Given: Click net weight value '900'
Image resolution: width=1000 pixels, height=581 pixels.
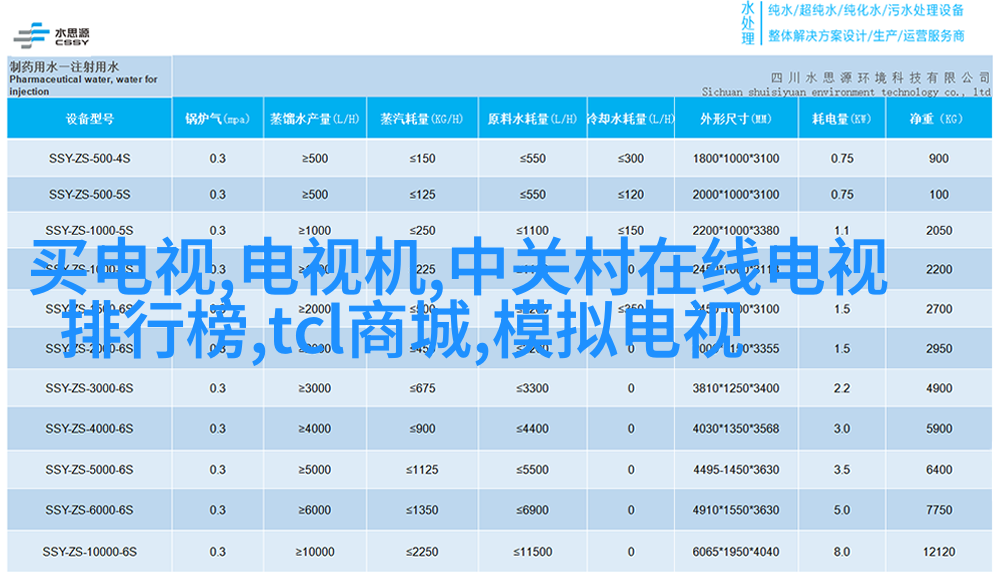Looking at the screenshot, I should (939, 158).
